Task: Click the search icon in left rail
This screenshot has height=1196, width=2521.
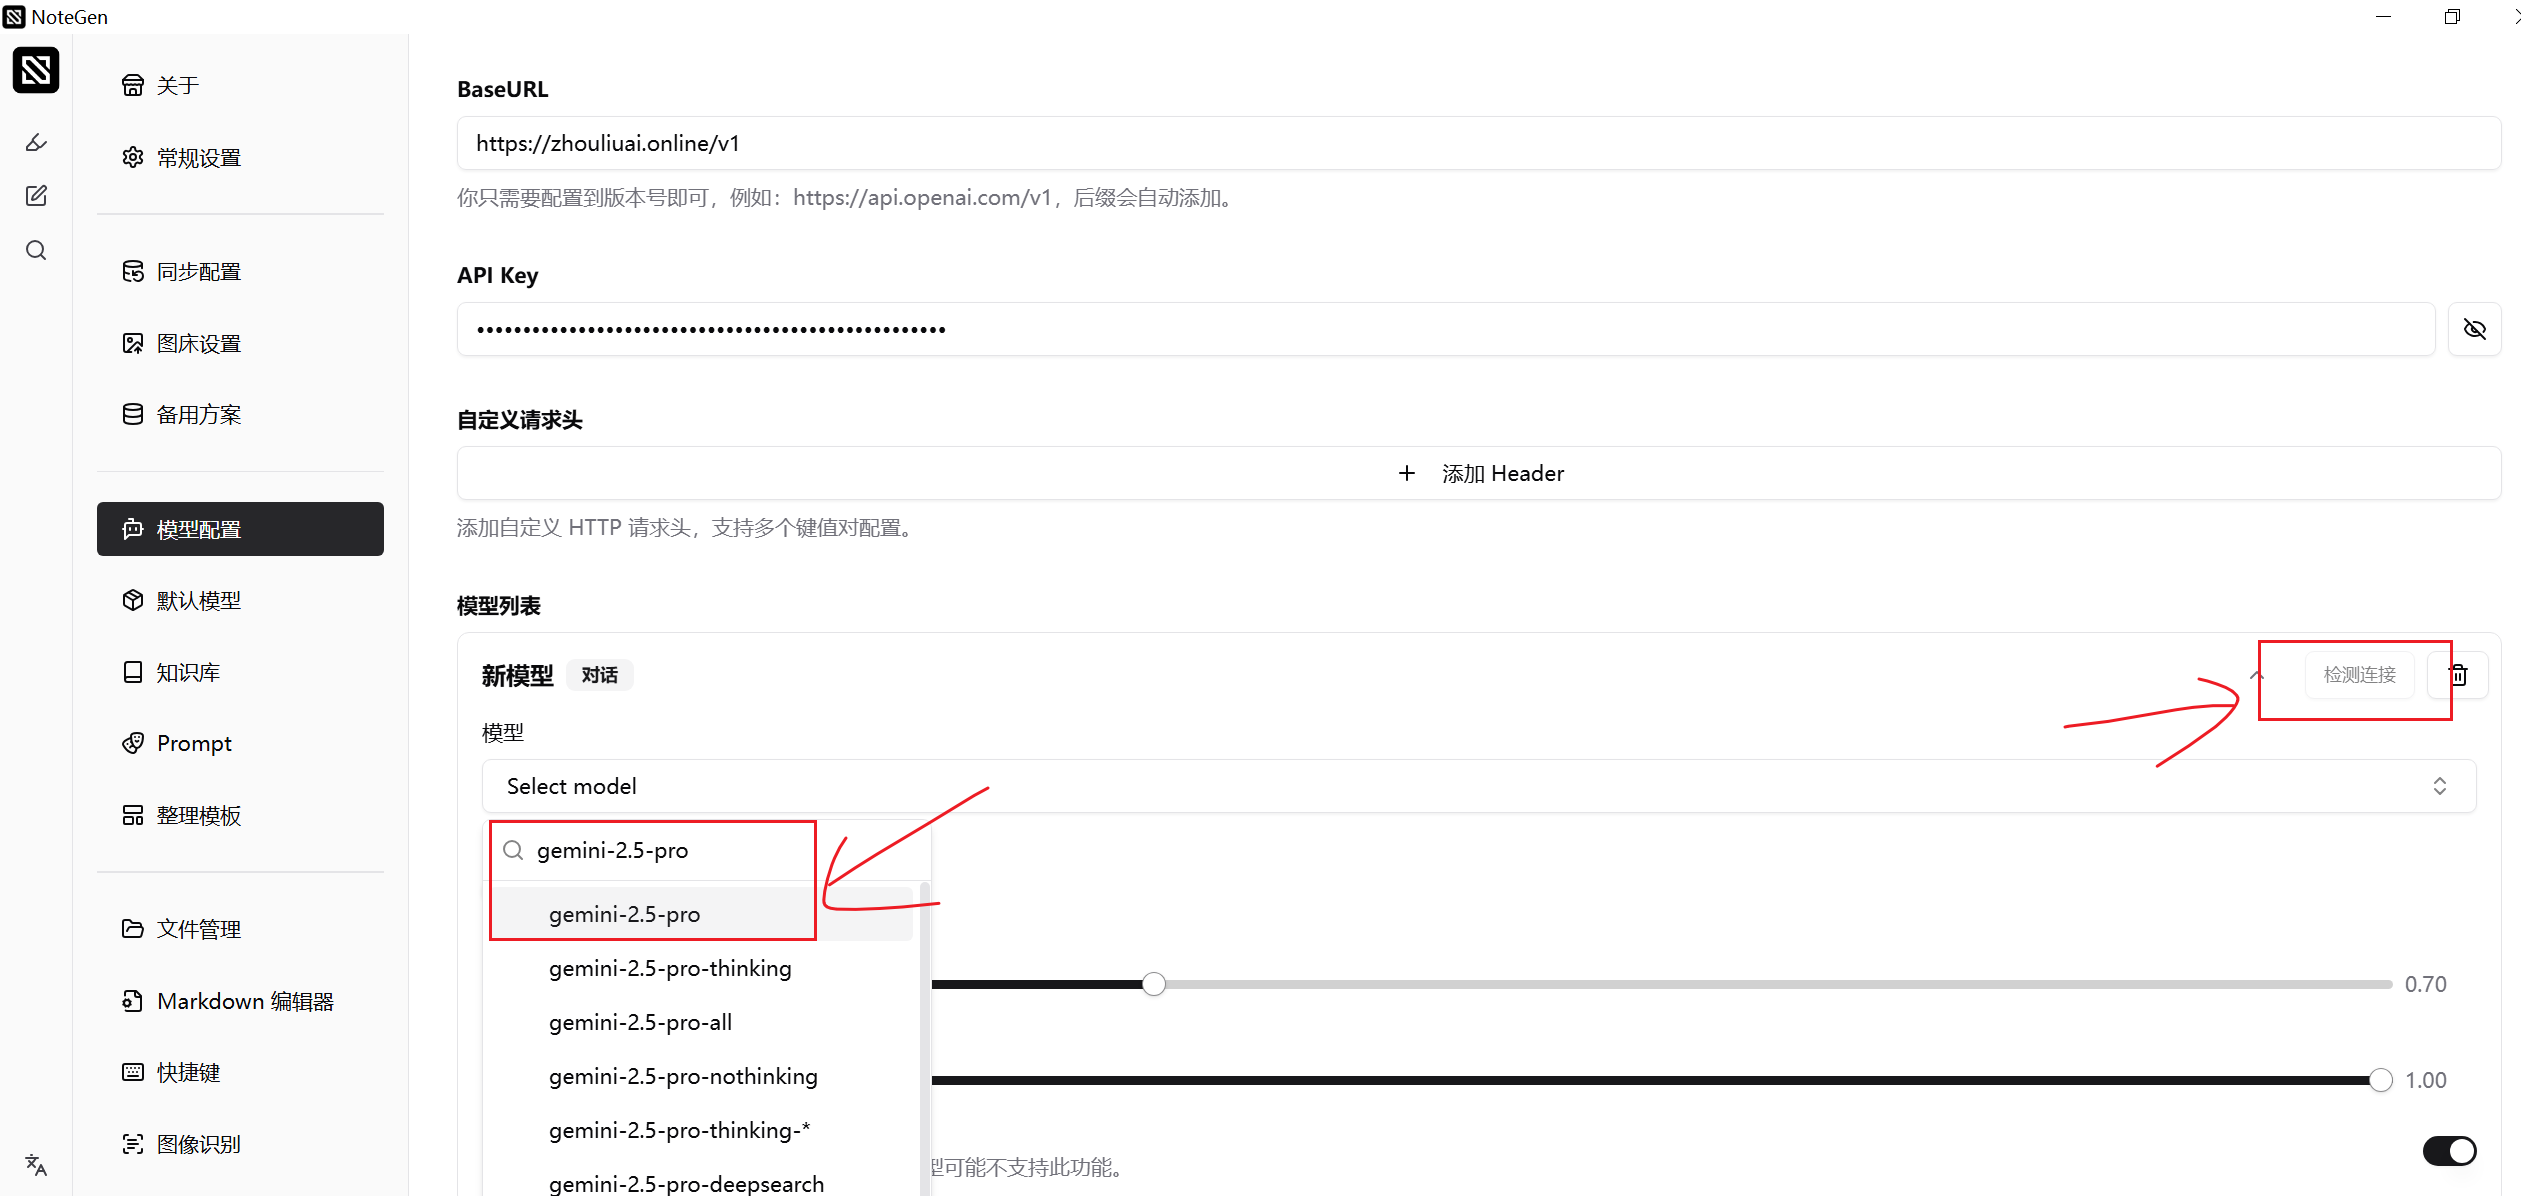Action: pyautogui.click(x=36, y=250)
